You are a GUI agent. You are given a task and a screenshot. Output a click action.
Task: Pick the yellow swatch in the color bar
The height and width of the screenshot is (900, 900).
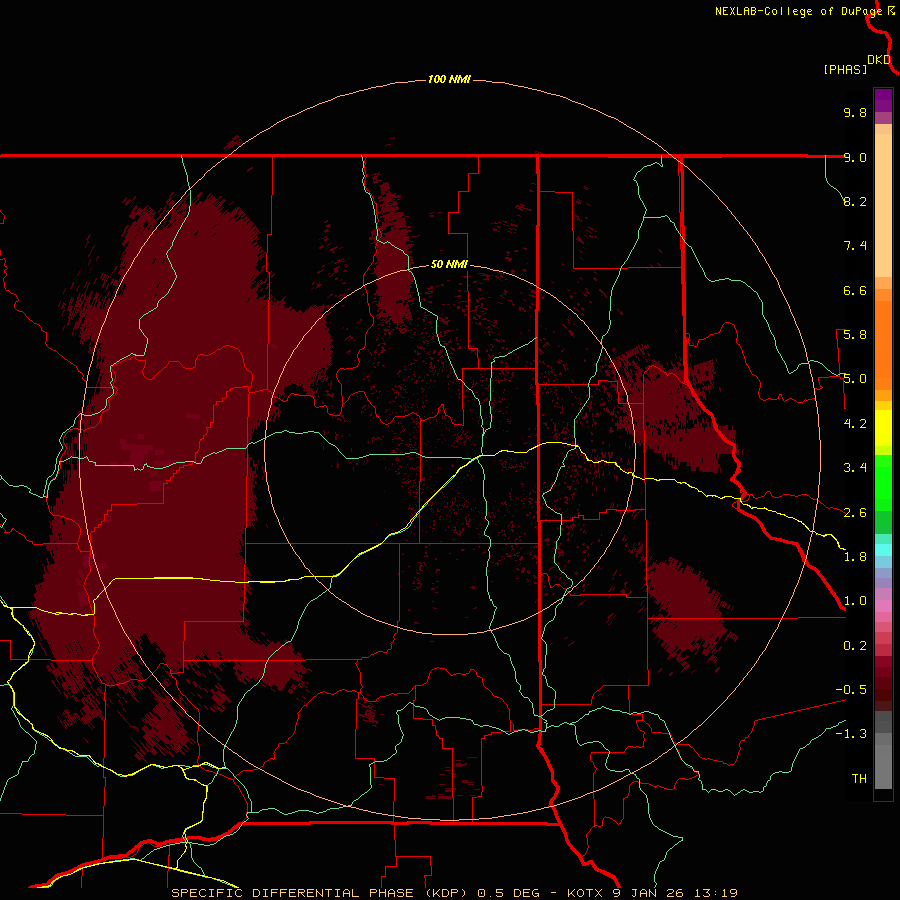coord(883,428)
